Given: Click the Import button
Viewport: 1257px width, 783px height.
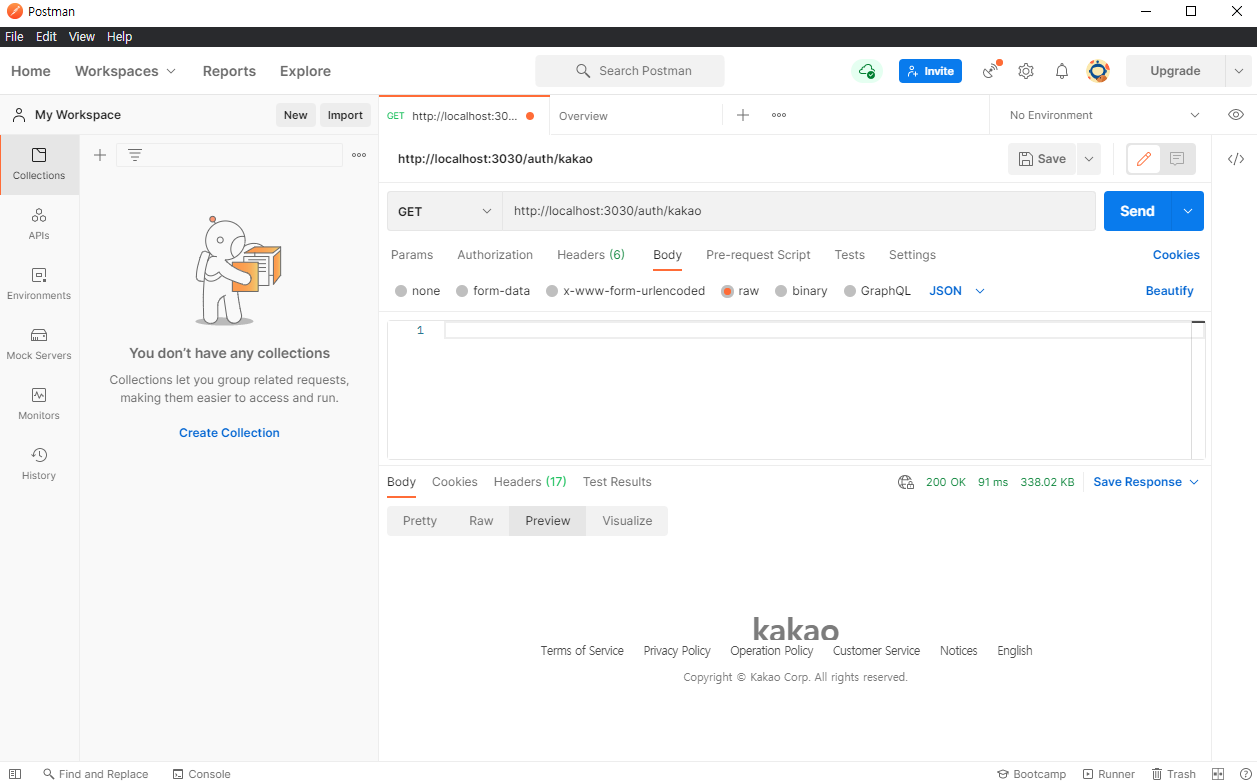Looking at the screenshot, I should point(345,115).
